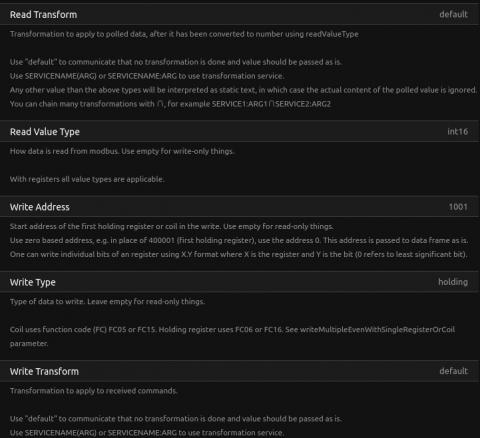Click the 'Type of data to write' description
This screenshot has width=480, height=438.
click(107, 302)
